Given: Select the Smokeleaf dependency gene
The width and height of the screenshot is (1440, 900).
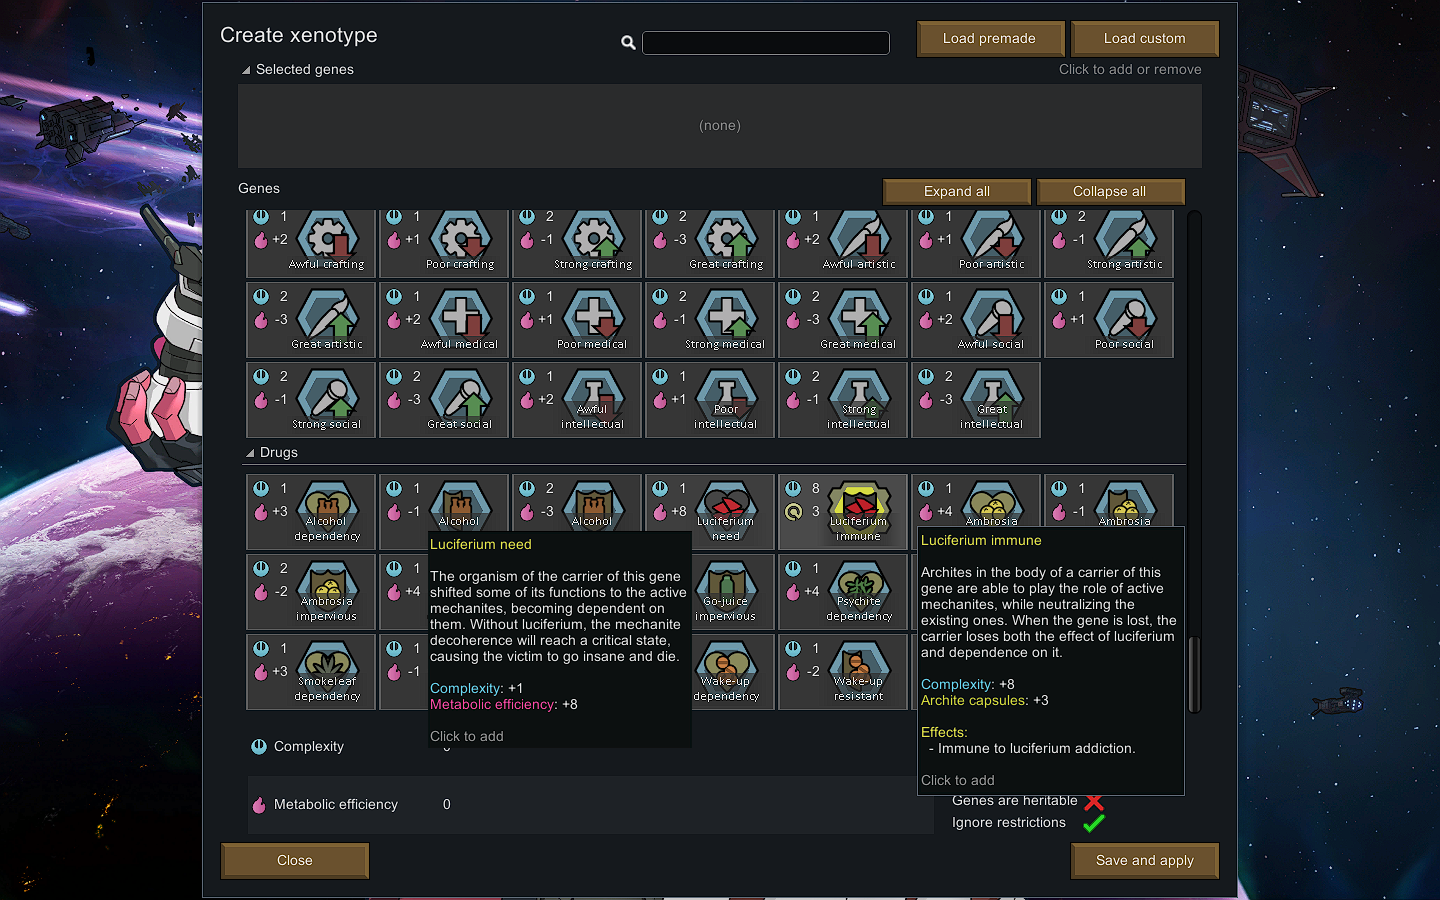Looking at the screenshot, I should [x=311, y=672].
